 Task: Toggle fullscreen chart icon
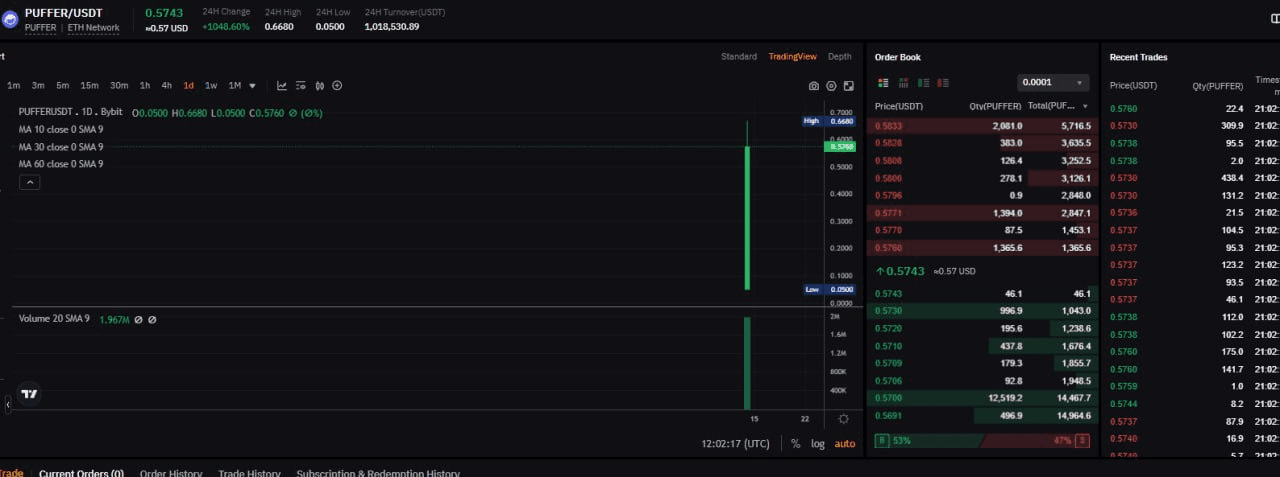pyautogui.click(x=848, y=86)
